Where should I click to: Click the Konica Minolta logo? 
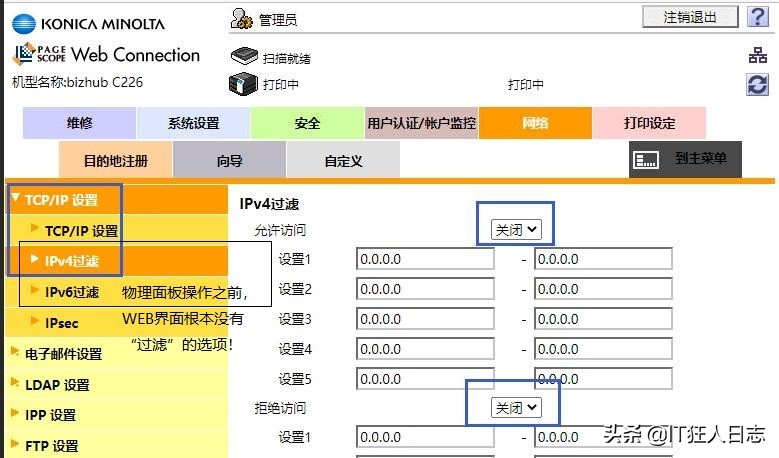pos(88,24)
